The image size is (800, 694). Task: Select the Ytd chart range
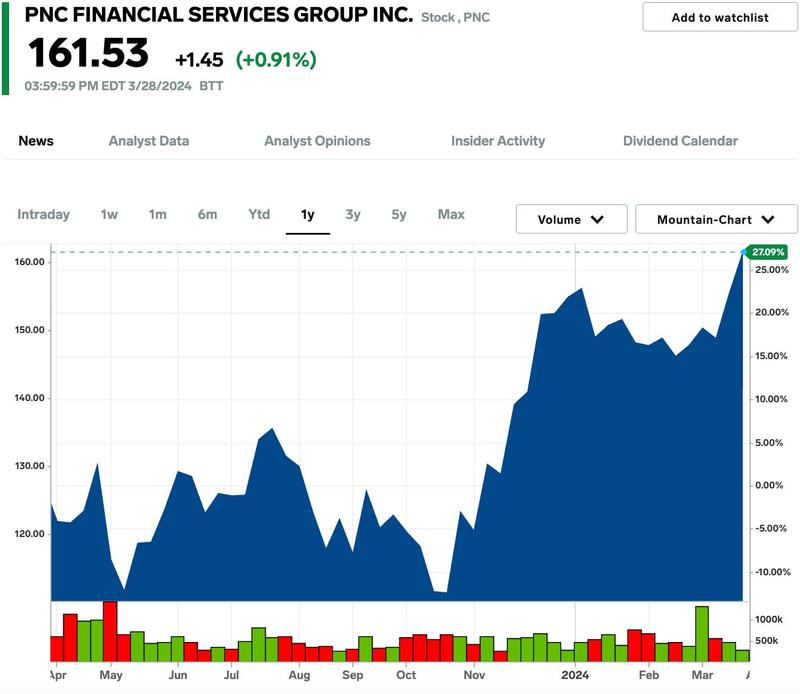click(x=259, y=214)
